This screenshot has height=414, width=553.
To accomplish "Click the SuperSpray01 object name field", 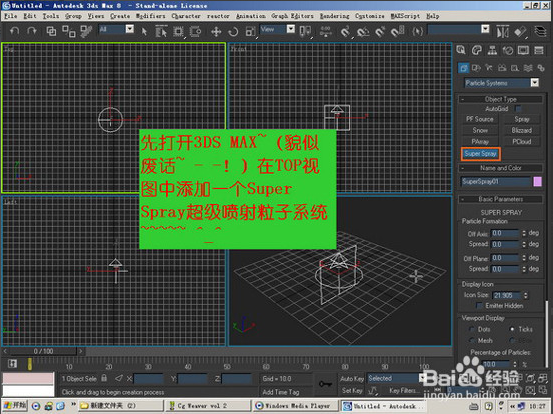I will coord(496,181).
